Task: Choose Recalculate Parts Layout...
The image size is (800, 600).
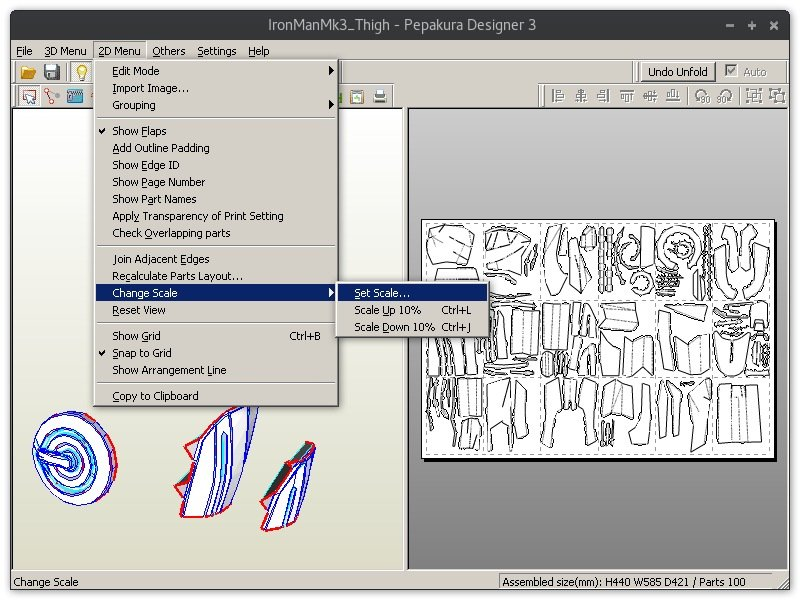Action: click(216, 276)
